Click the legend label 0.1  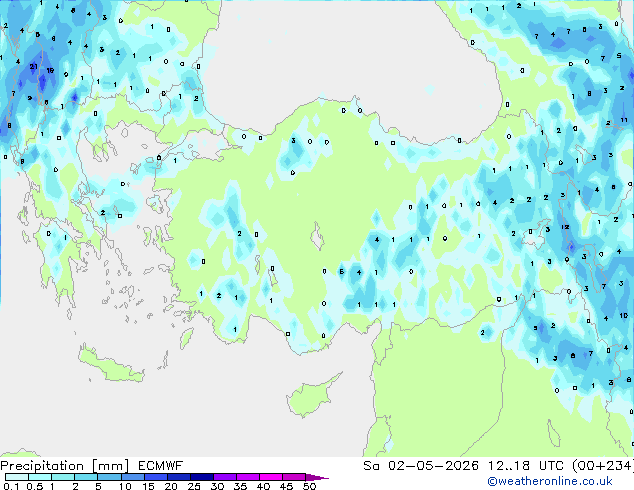[11, 486]
